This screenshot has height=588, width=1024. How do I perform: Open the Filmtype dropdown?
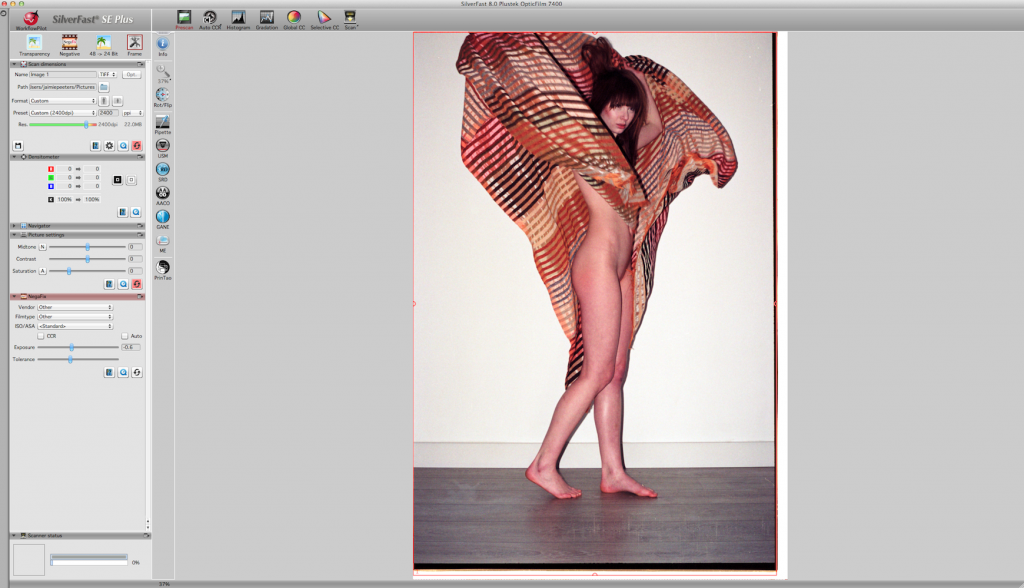coord(74,316)
